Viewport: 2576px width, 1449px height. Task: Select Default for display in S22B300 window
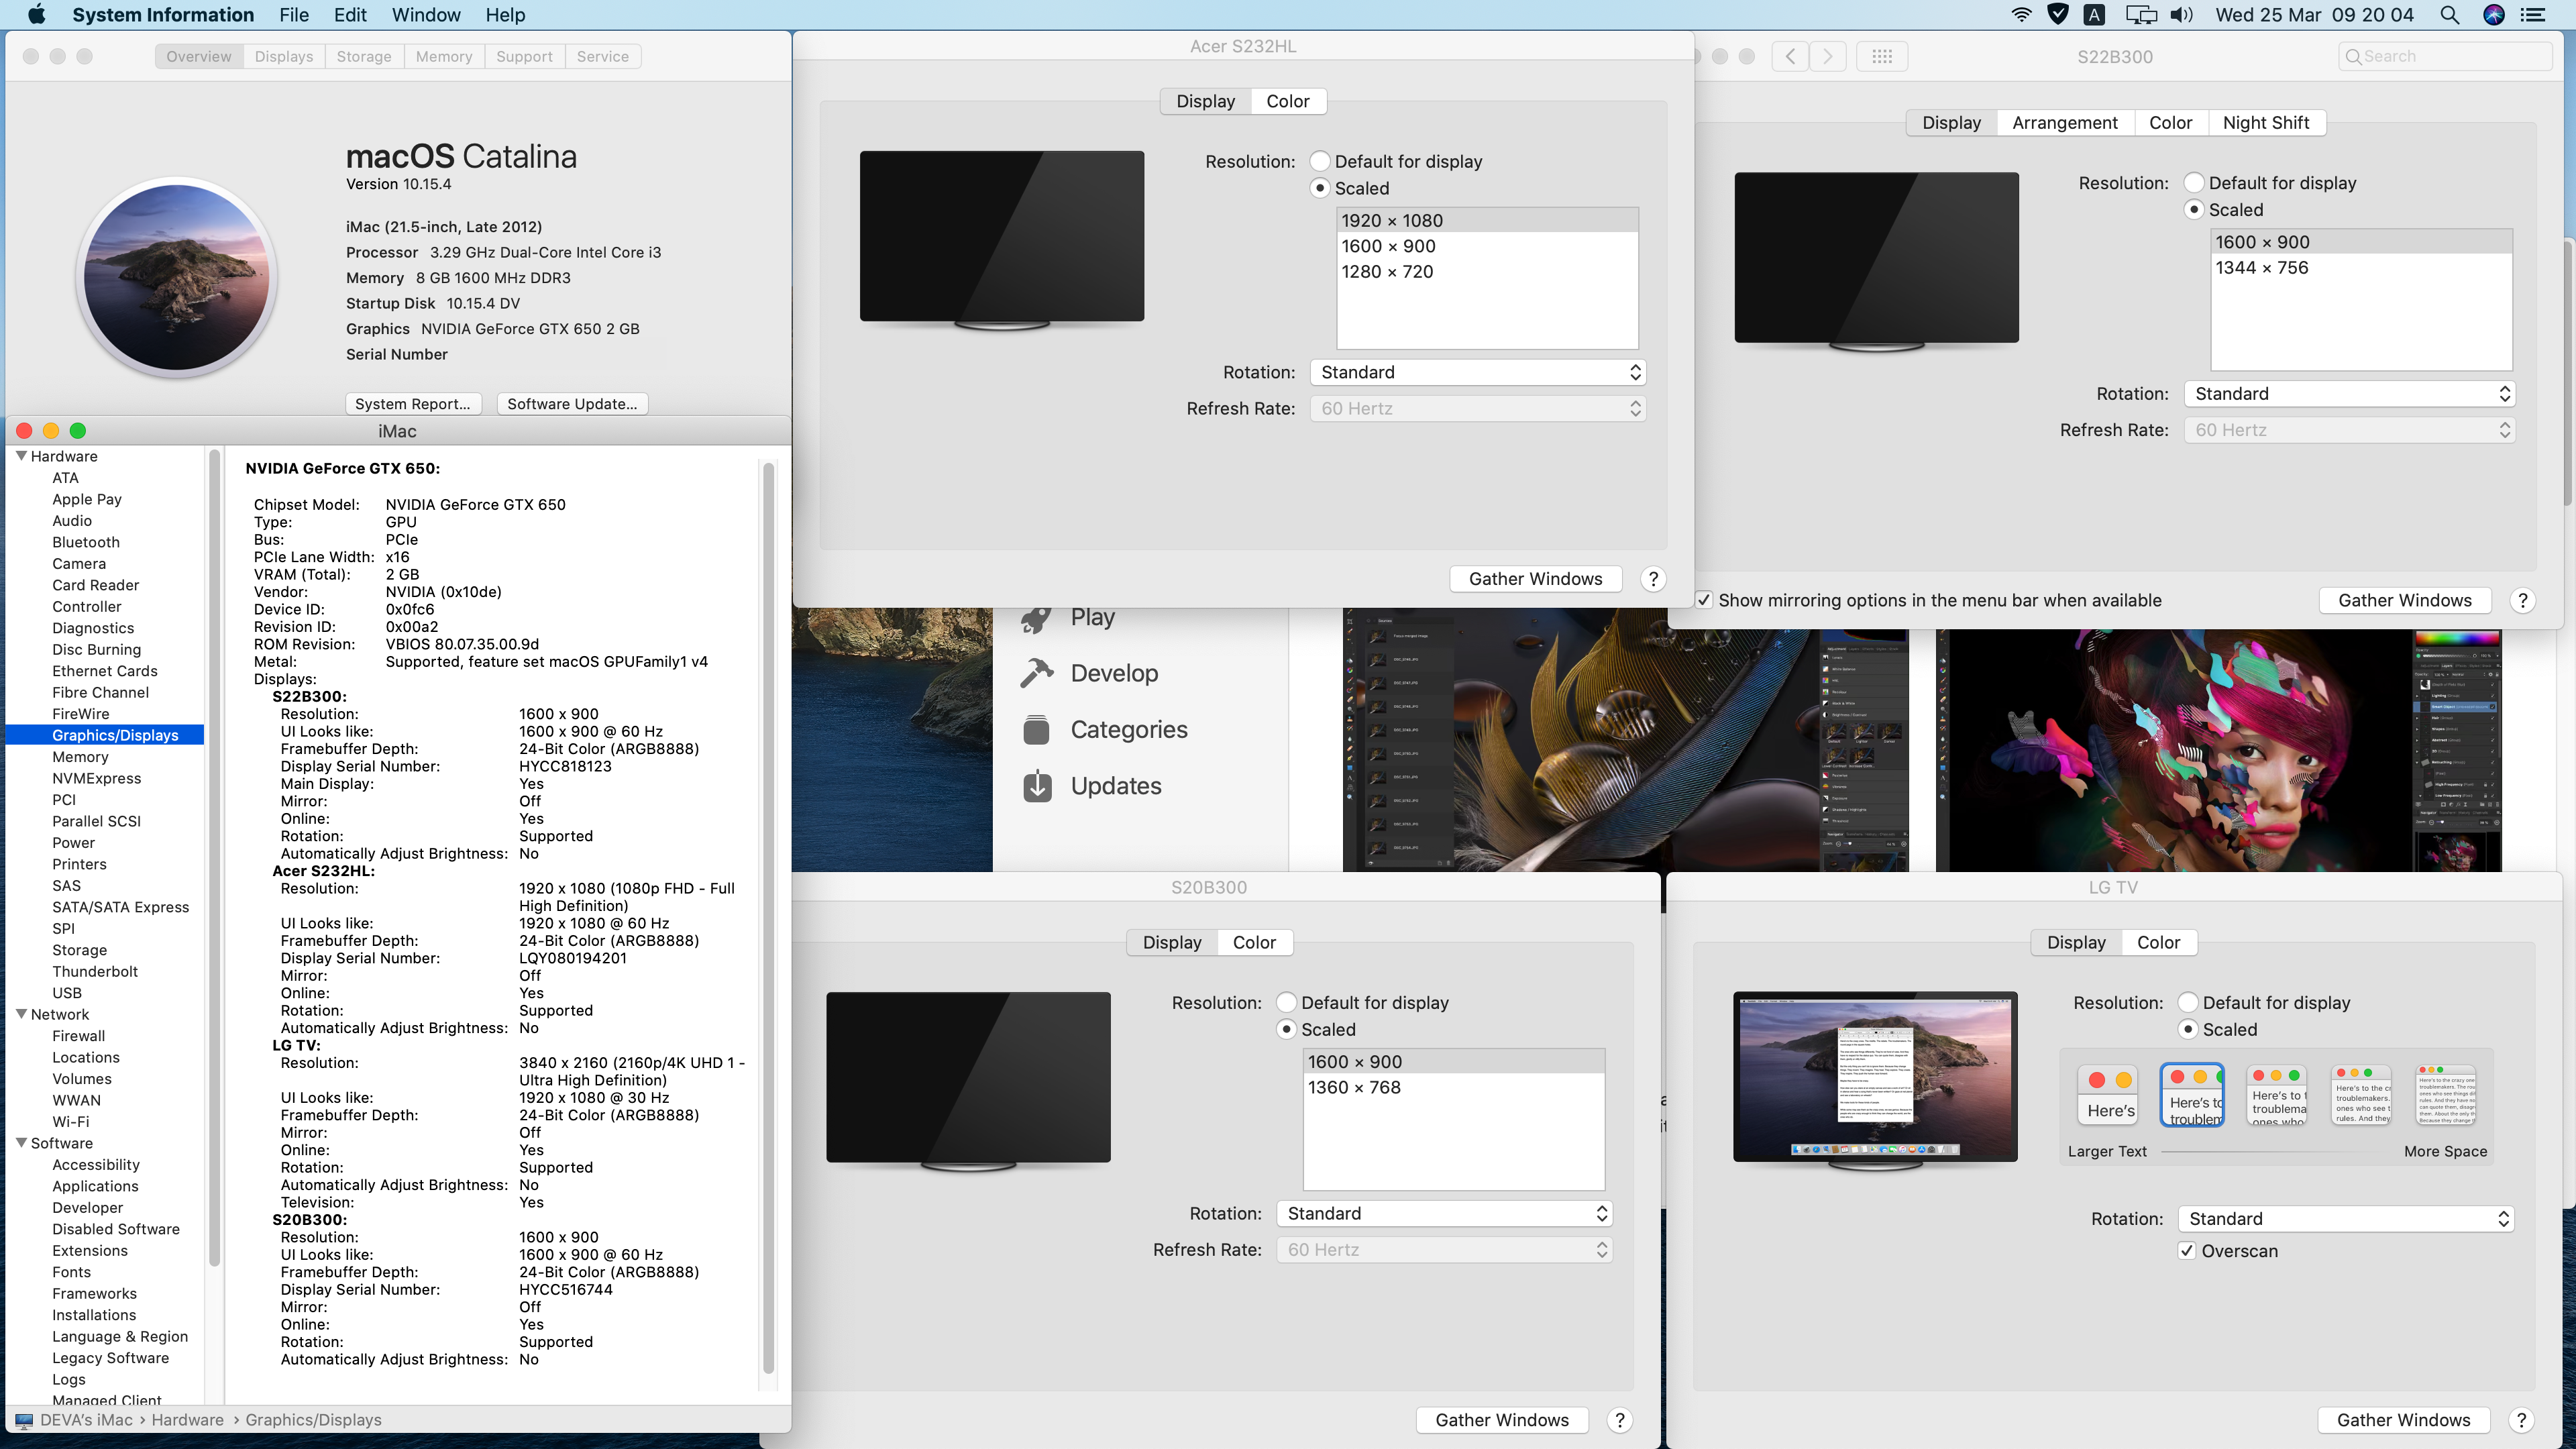point(2194,183)
